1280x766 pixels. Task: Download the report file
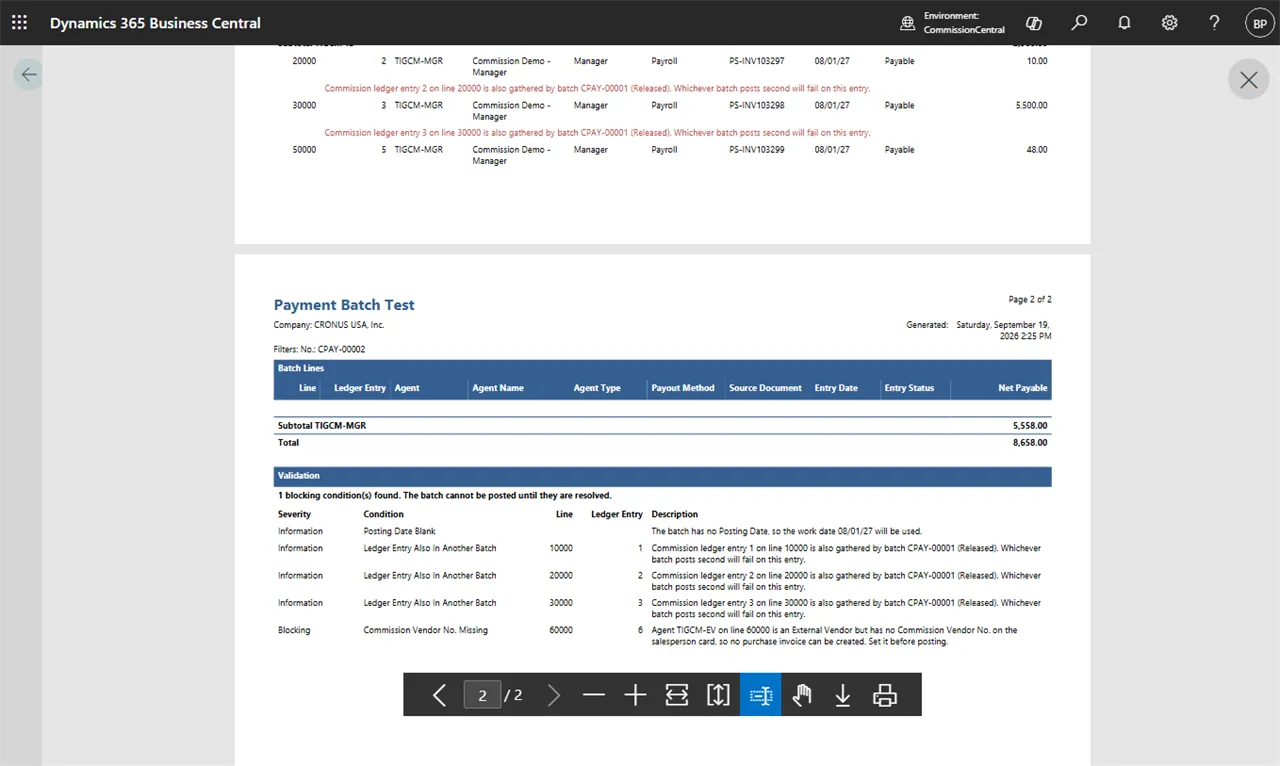pyautogui.click(x=843, y=695)
